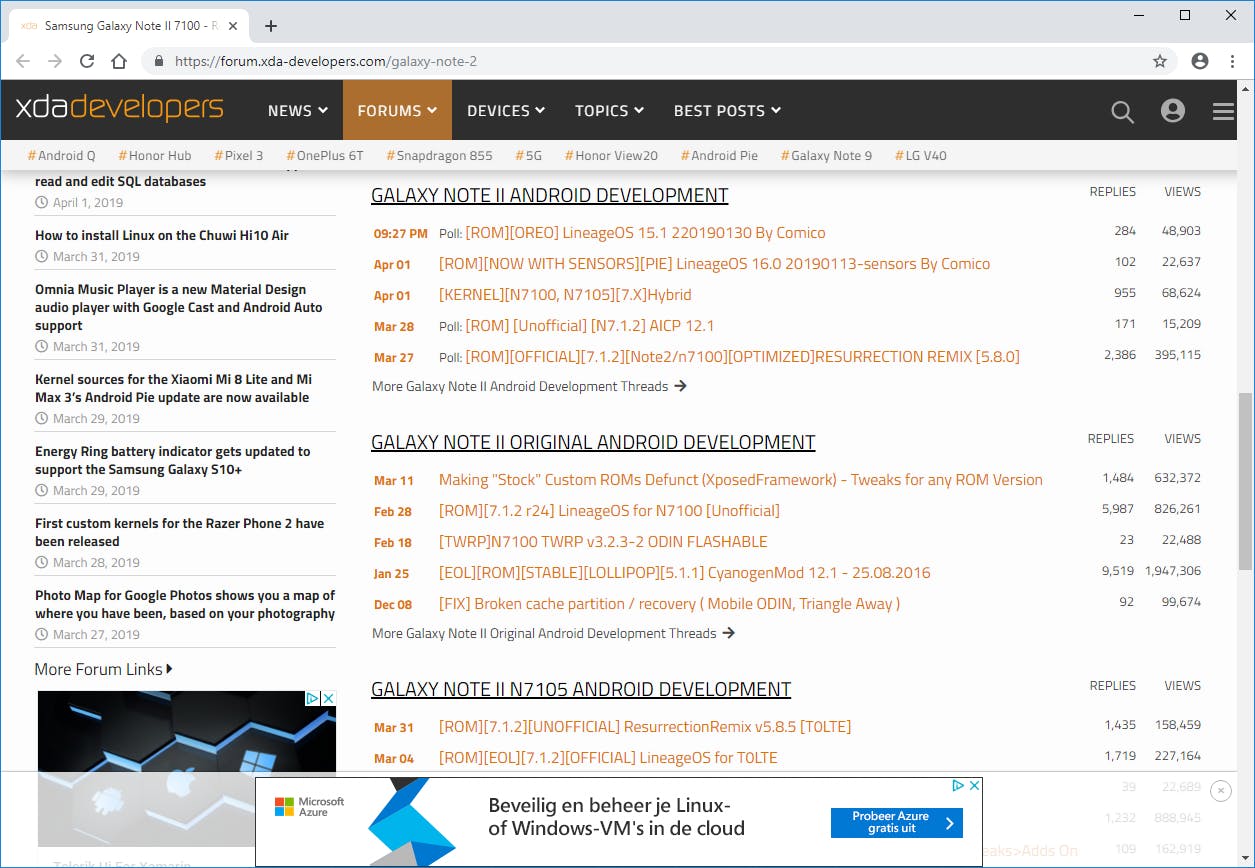Image resolution: width=1255 pixels, height=868 pixels.
Task: Click the browser address bar URL
Action: [x=326, y=61]
